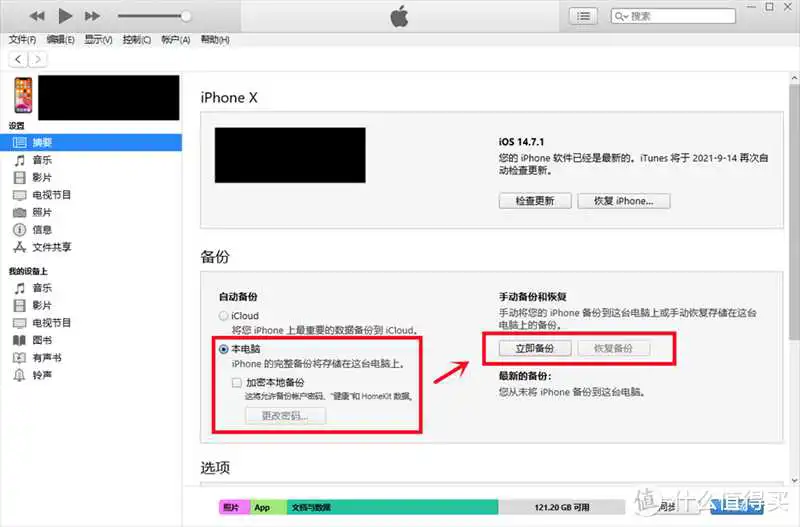This screenshot has width=800, height=527.
Task: Click the iPhone device thumbnail
Action: pos(23,95)
